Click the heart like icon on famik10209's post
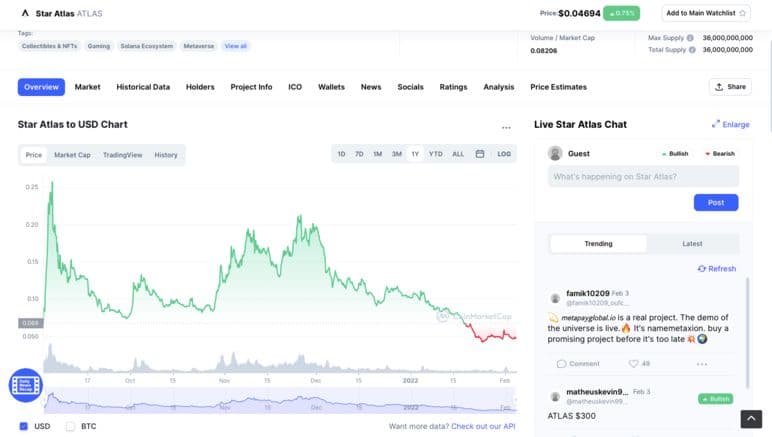The image size is (772, 437). [x=630, y=363]
